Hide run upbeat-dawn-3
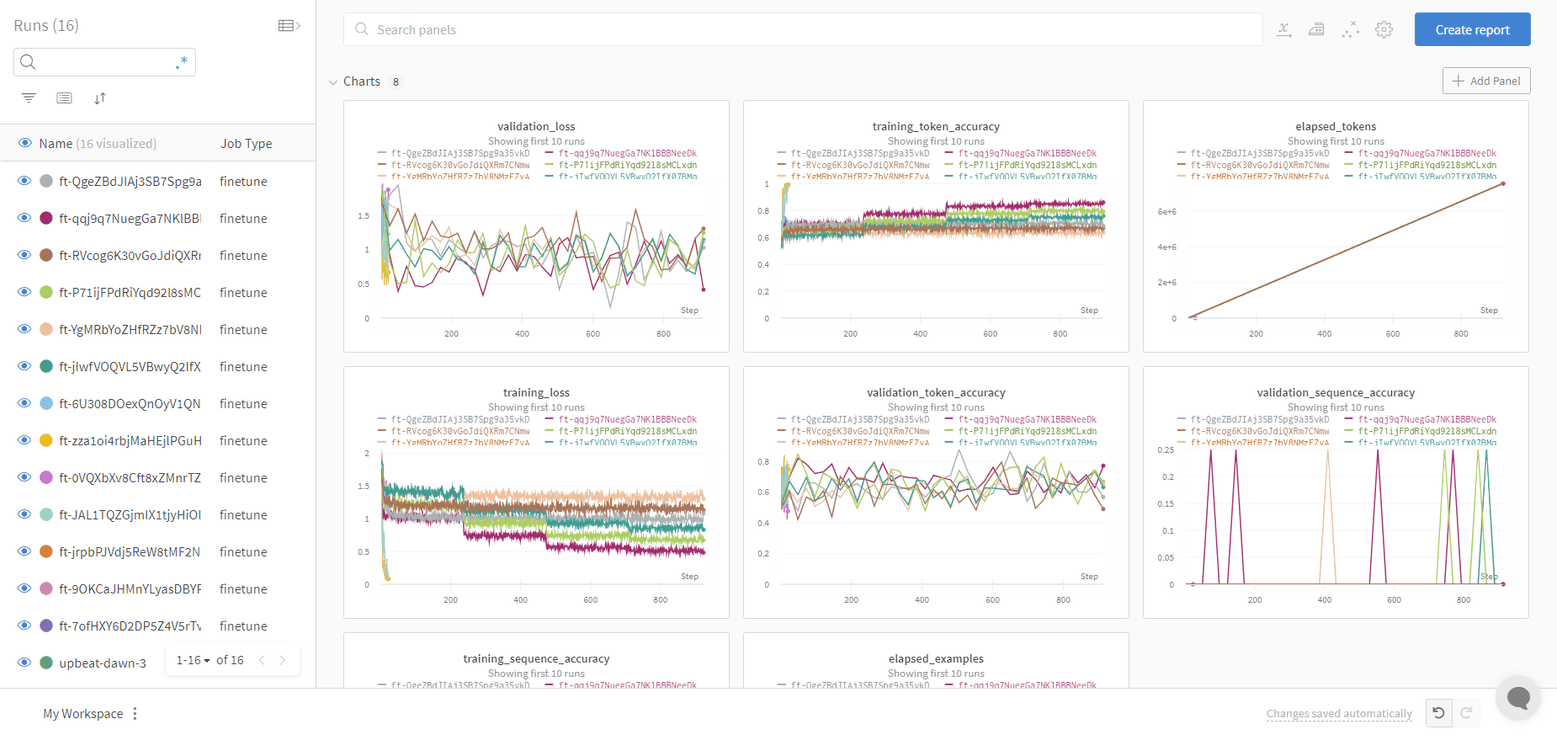This screenshot has height=735, width=1557. [x=25, y=662]
